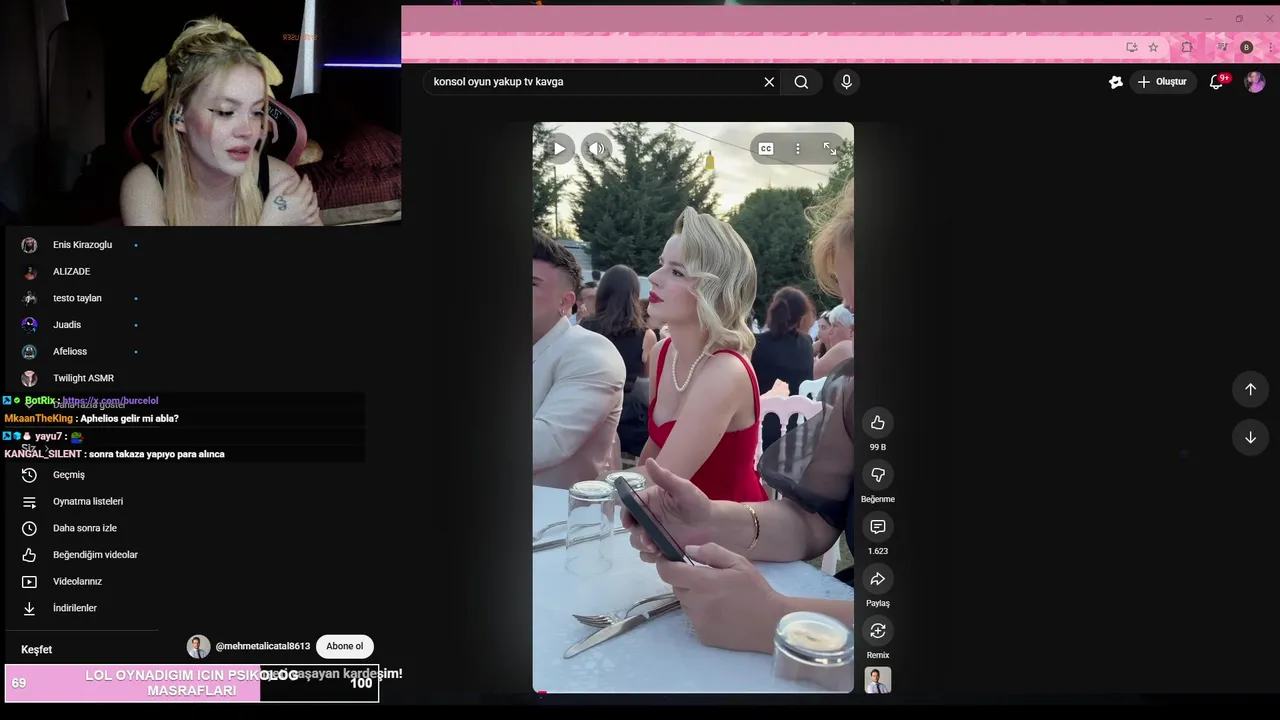Viewport: 1280px width, 720px height.
Task: Click the install app icon in the address bar
Action: click(1132, 47)
